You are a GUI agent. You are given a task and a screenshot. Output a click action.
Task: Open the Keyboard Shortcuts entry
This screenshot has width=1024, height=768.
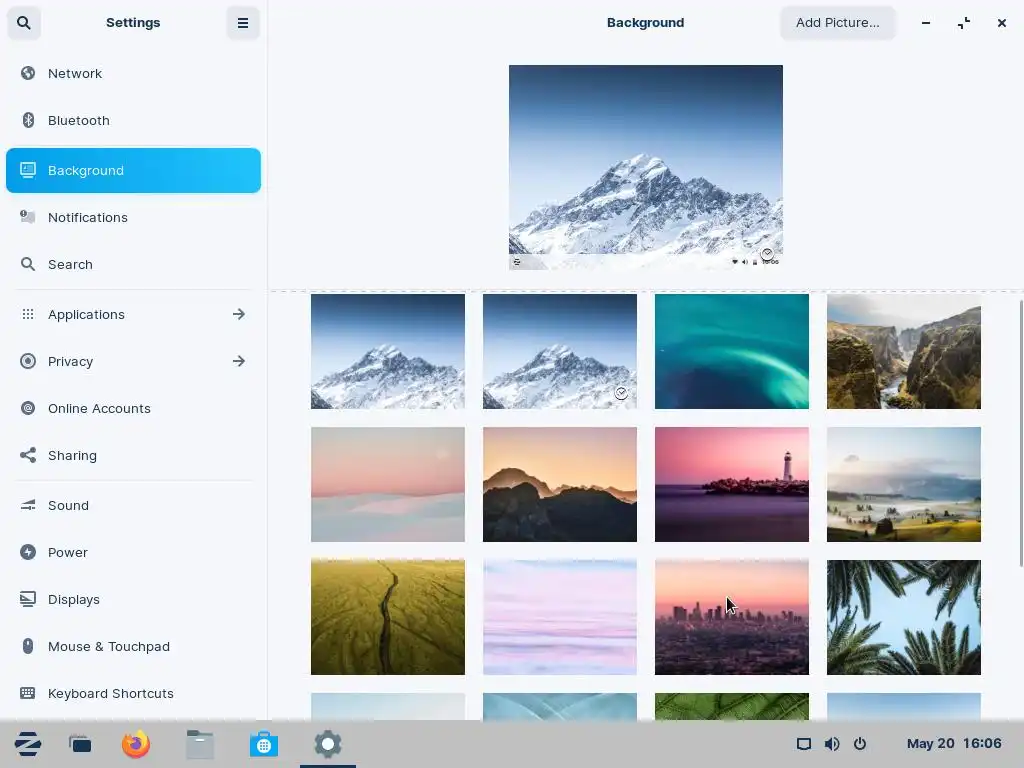pyautogui.click(x=133, y=694)
